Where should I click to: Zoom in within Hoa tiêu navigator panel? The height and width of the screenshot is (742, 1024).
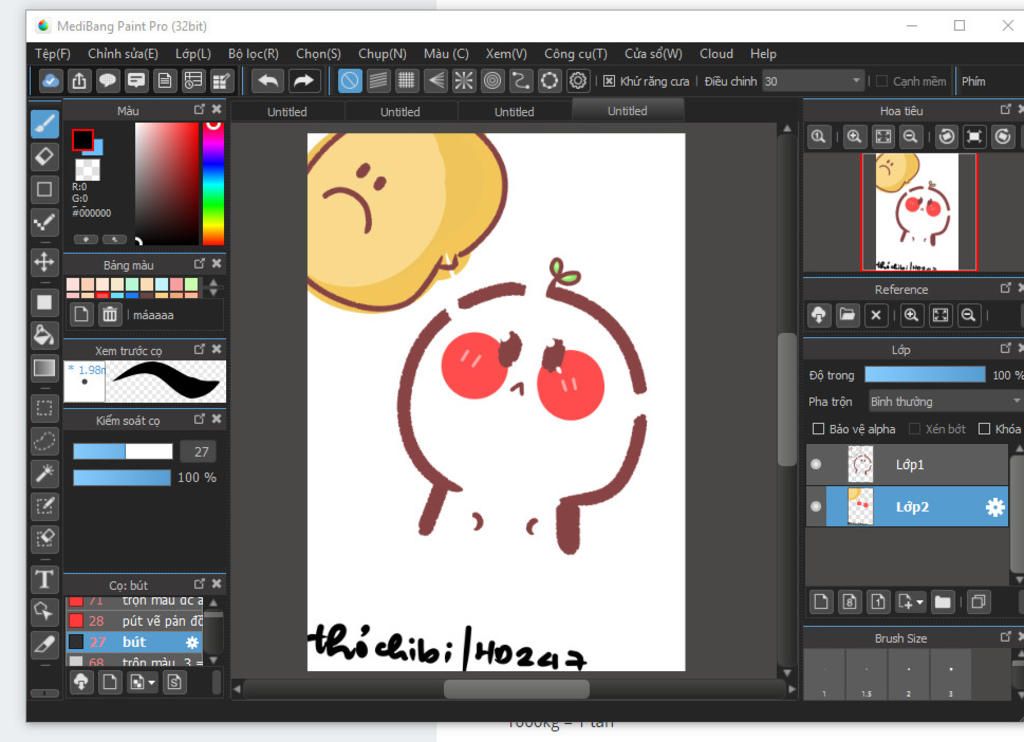tap(854, 137)
